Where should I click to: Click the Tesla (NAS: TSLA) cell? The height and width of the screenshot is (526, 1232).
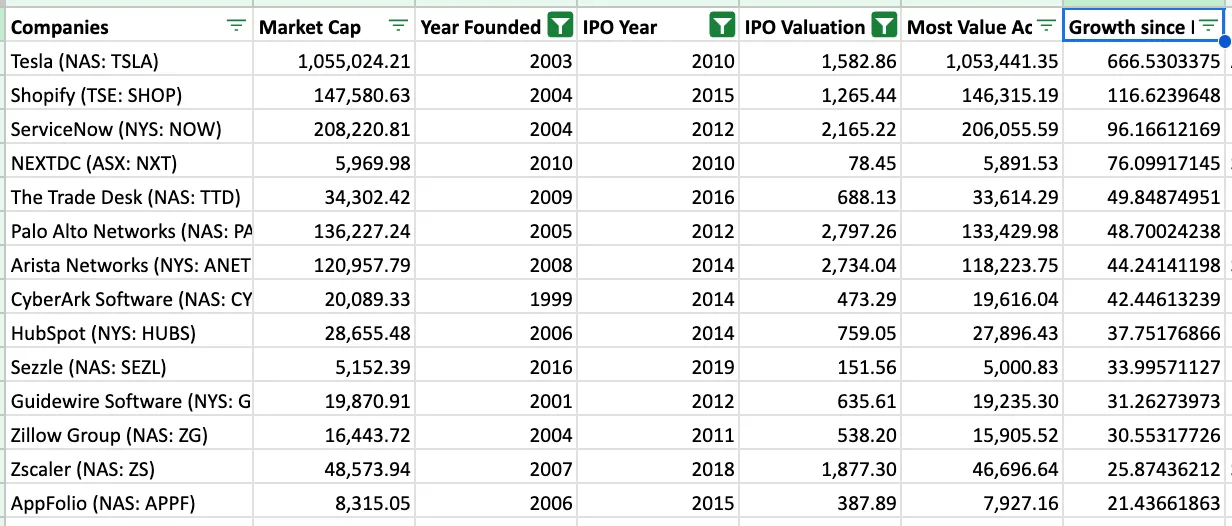point(85,61)
